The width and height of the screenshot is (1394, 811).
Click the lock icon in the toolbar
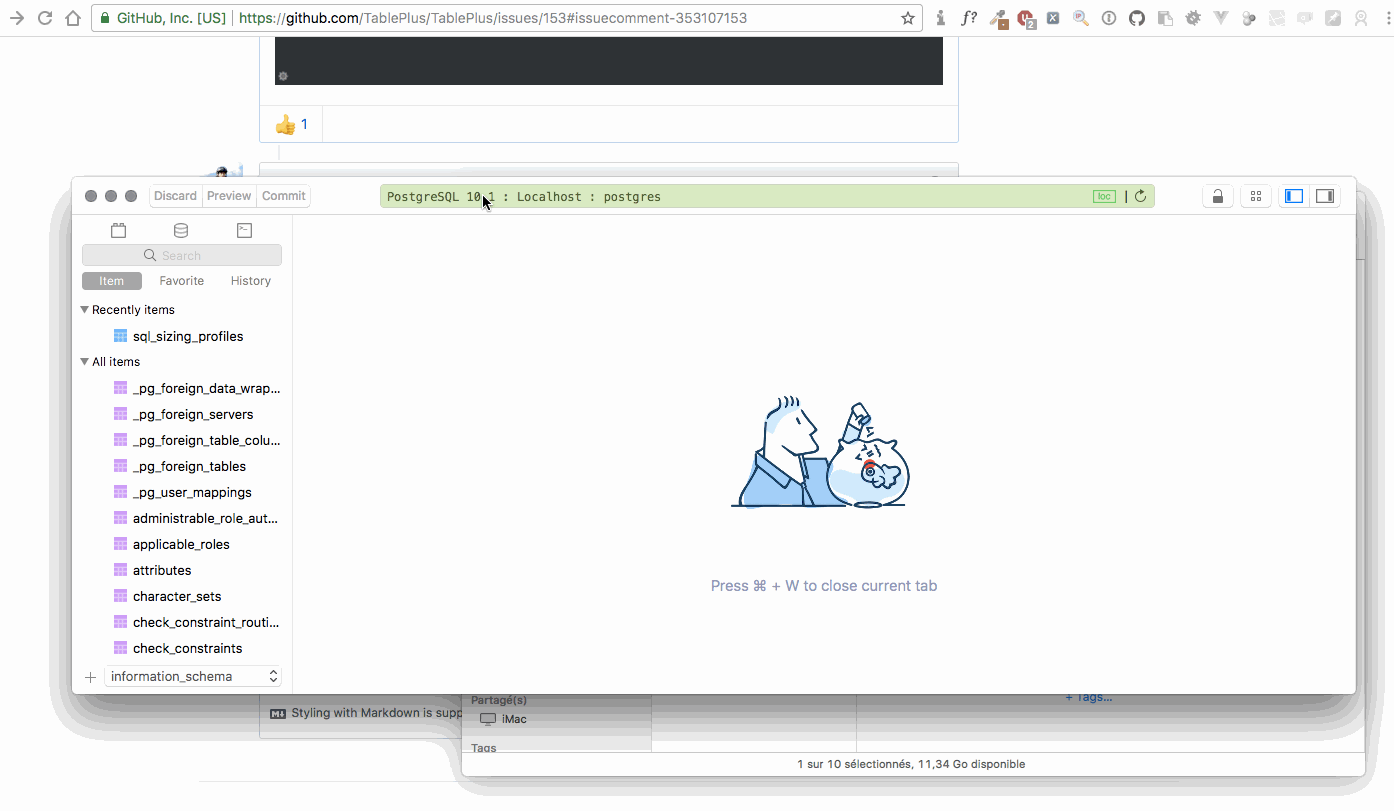click(1217, 196)
